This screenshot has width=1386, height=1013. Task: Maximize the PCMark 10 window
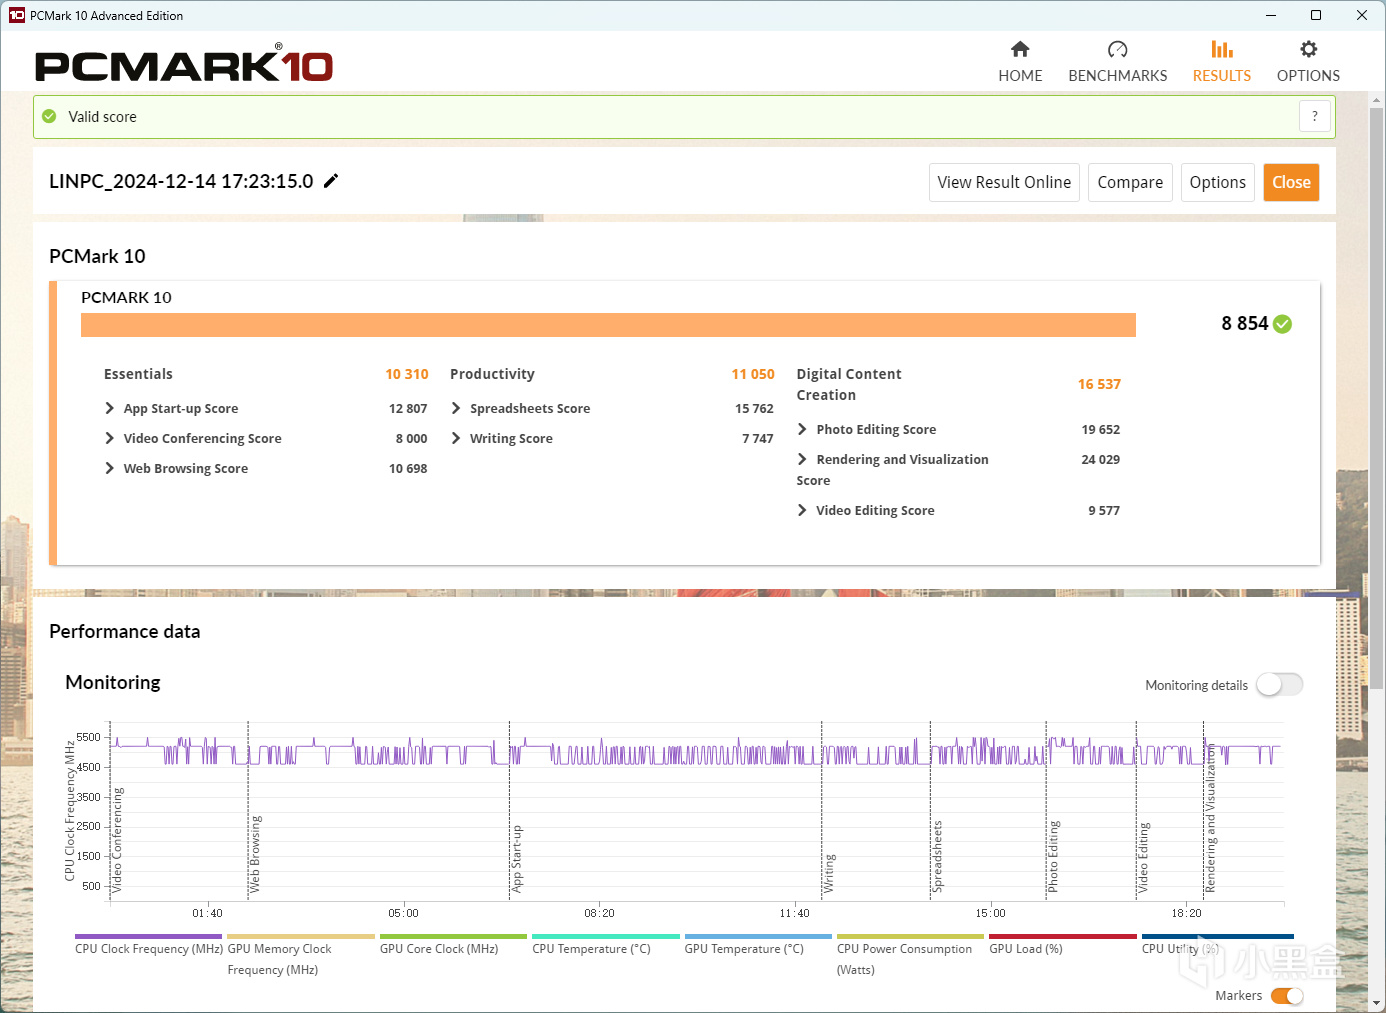pos(1316,15)
